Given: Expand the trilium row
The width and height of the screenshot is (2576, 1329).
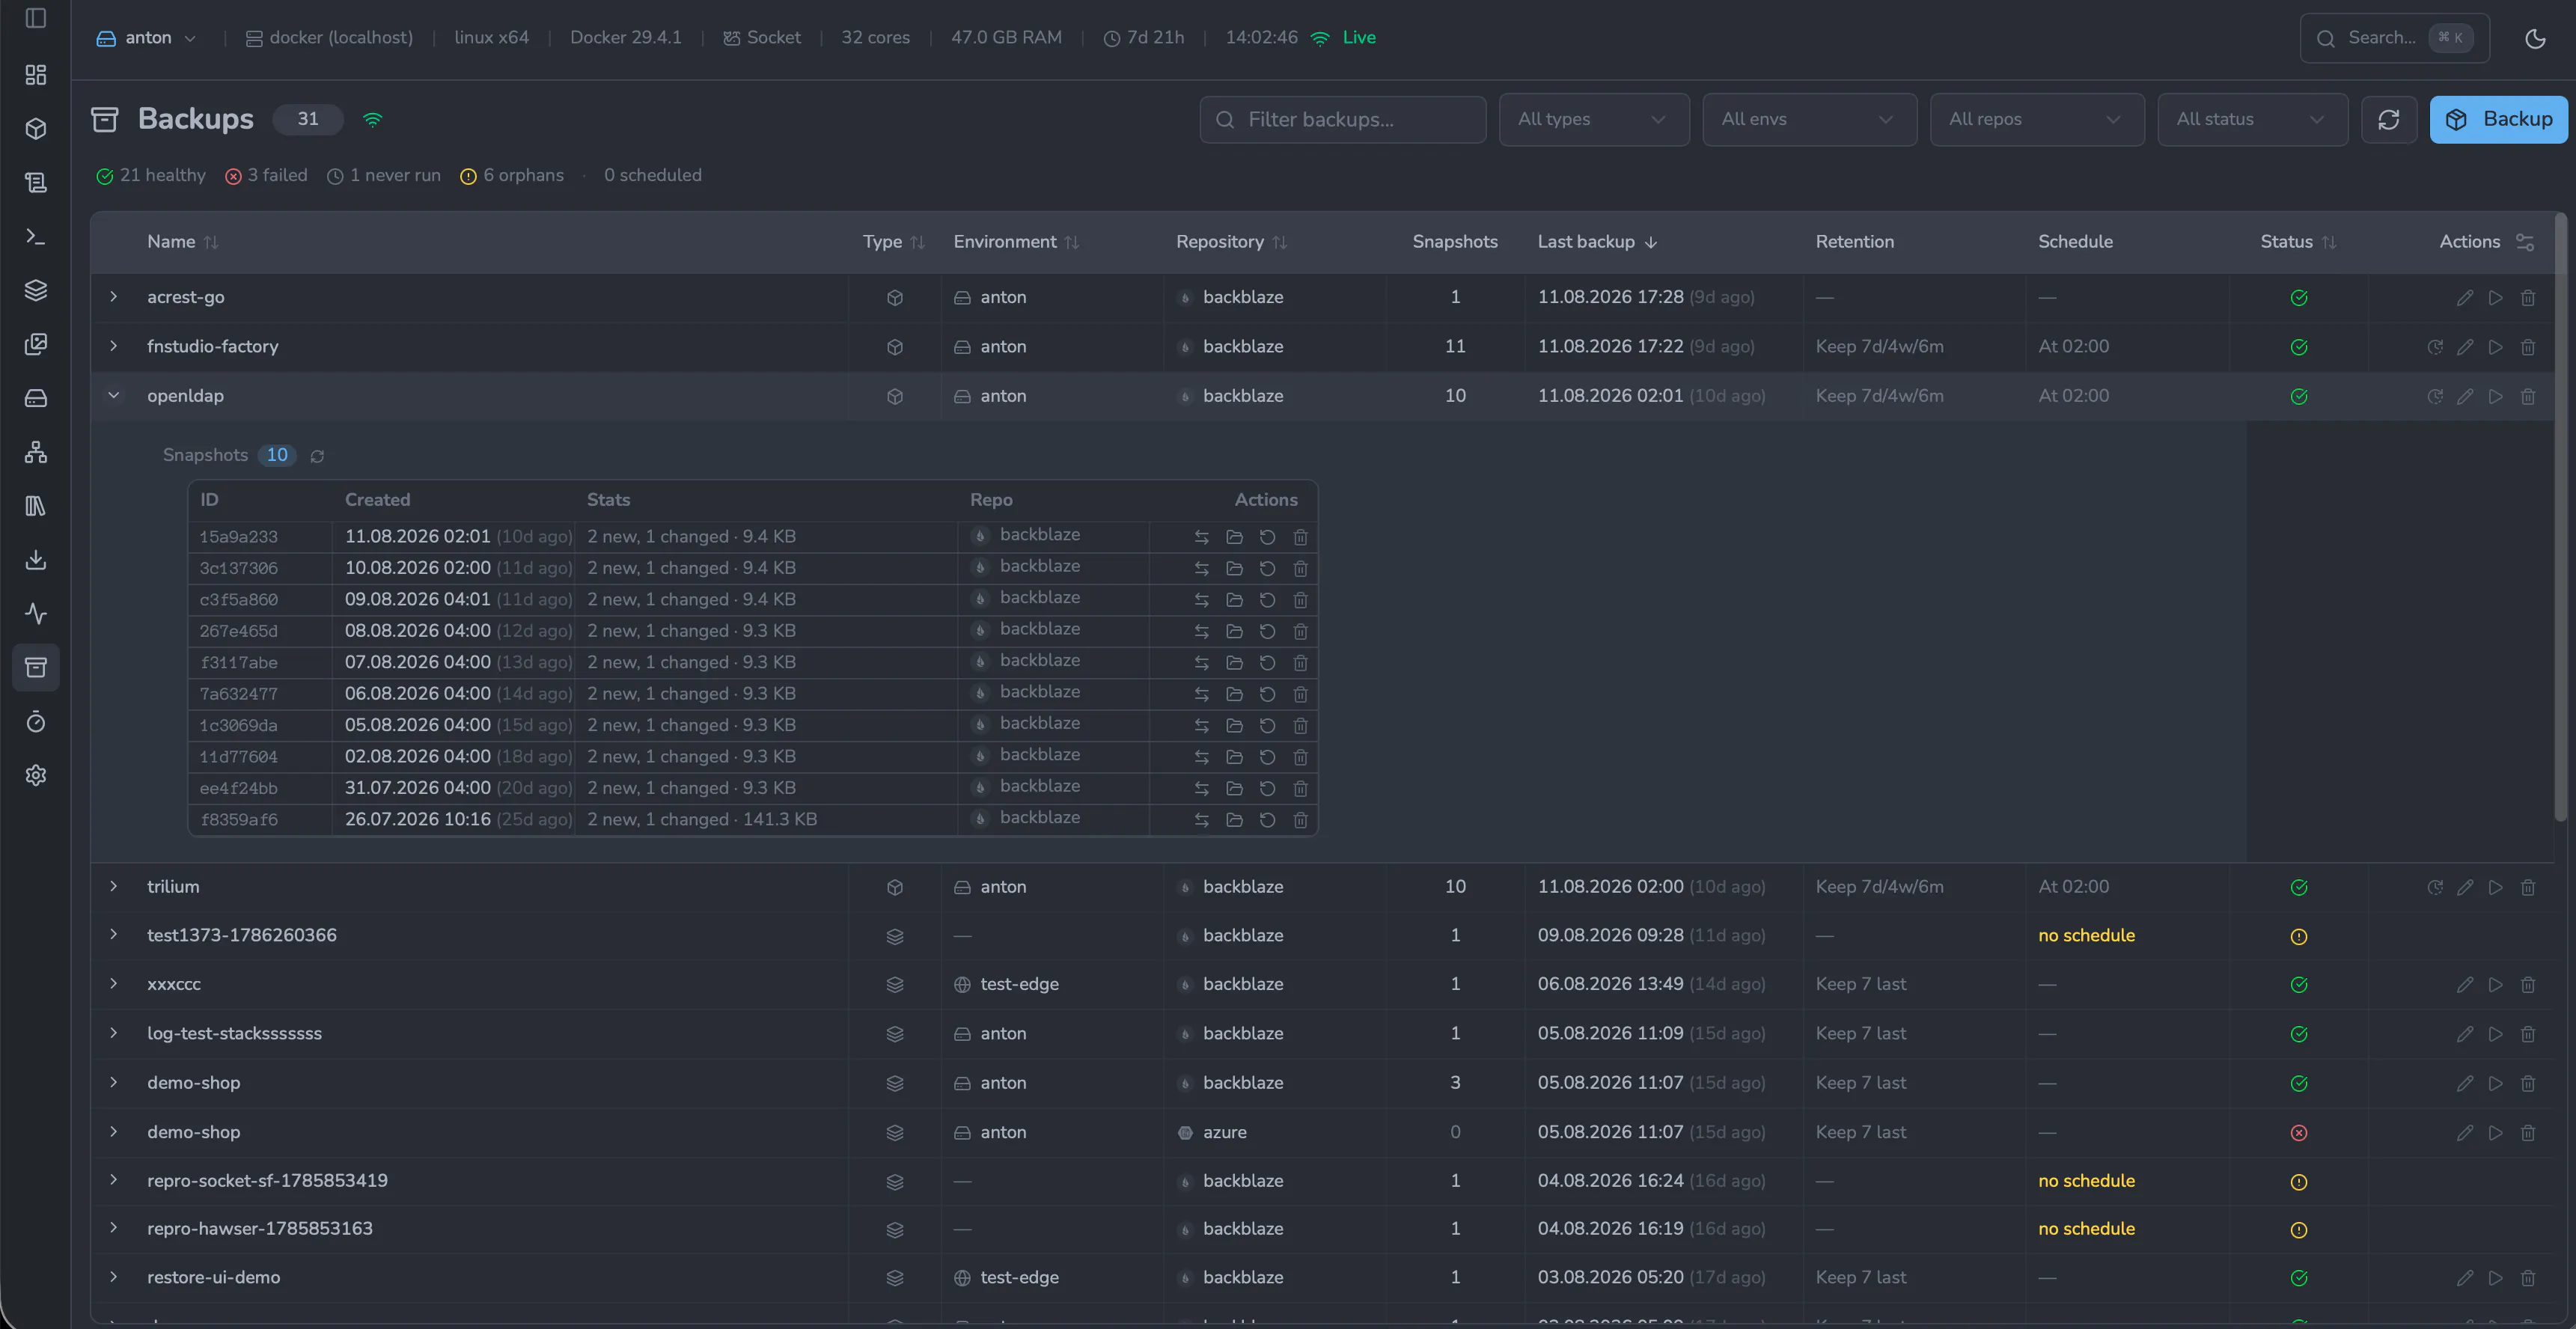Looking at the screenshot, I should coord(114,886).
